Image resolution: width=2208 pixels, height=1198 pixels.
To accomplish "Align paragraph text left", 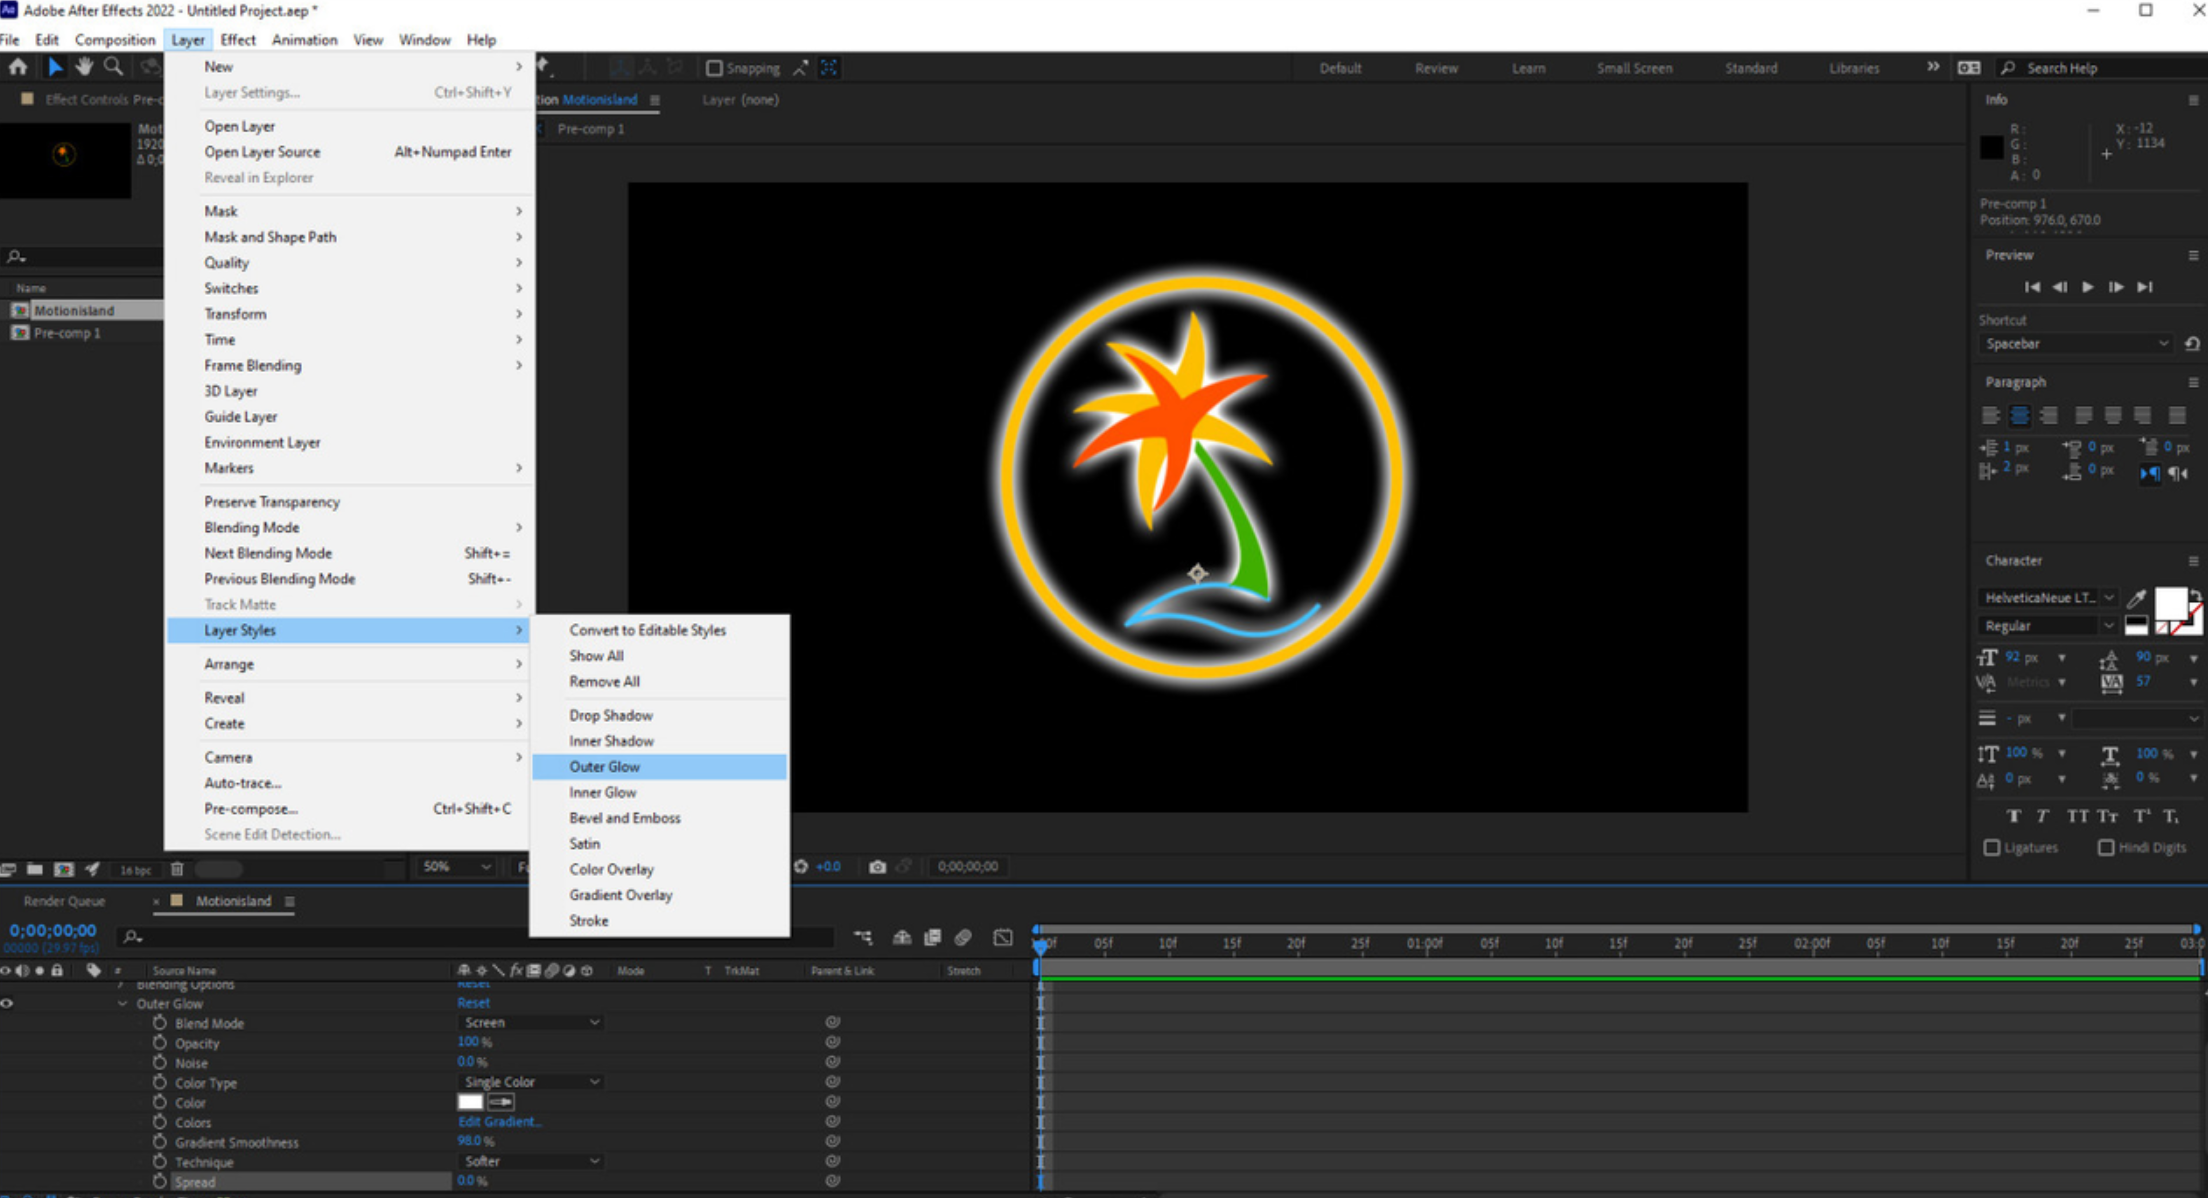I will [1991, 415].
